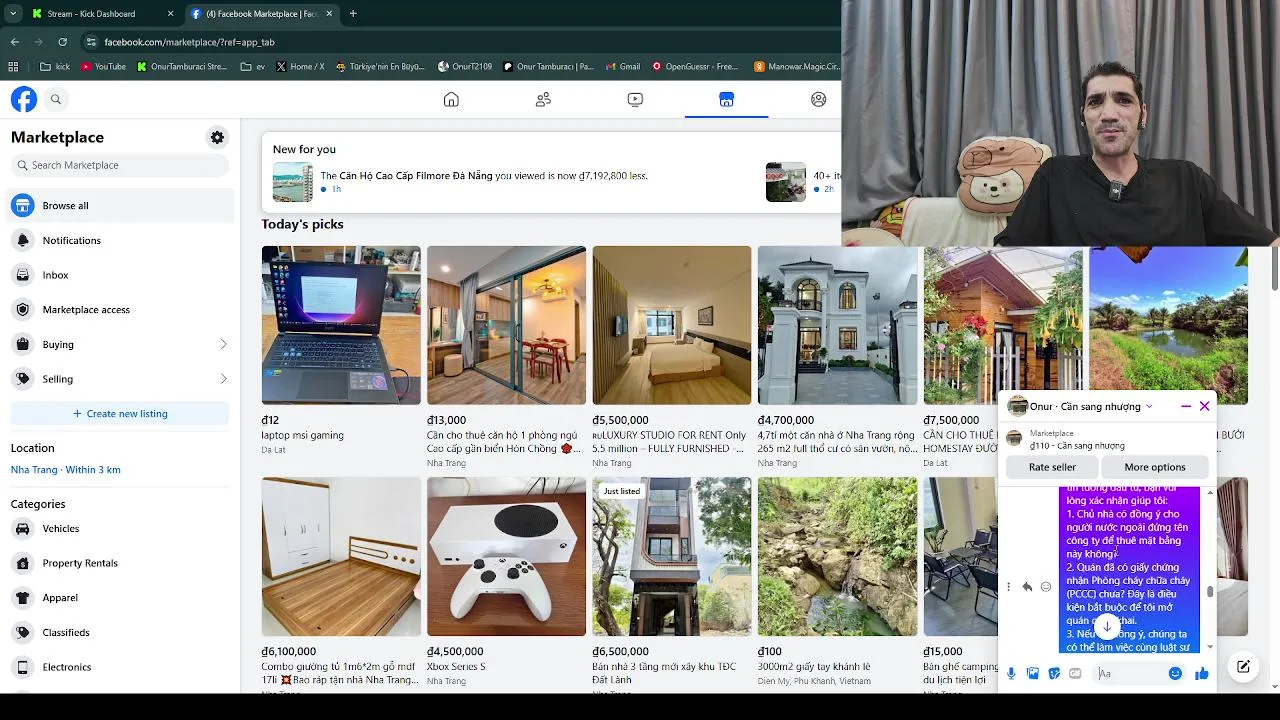1280x720 pixels.
Task: Open the YouTube bookmark
Action: [x=103, y=67]
